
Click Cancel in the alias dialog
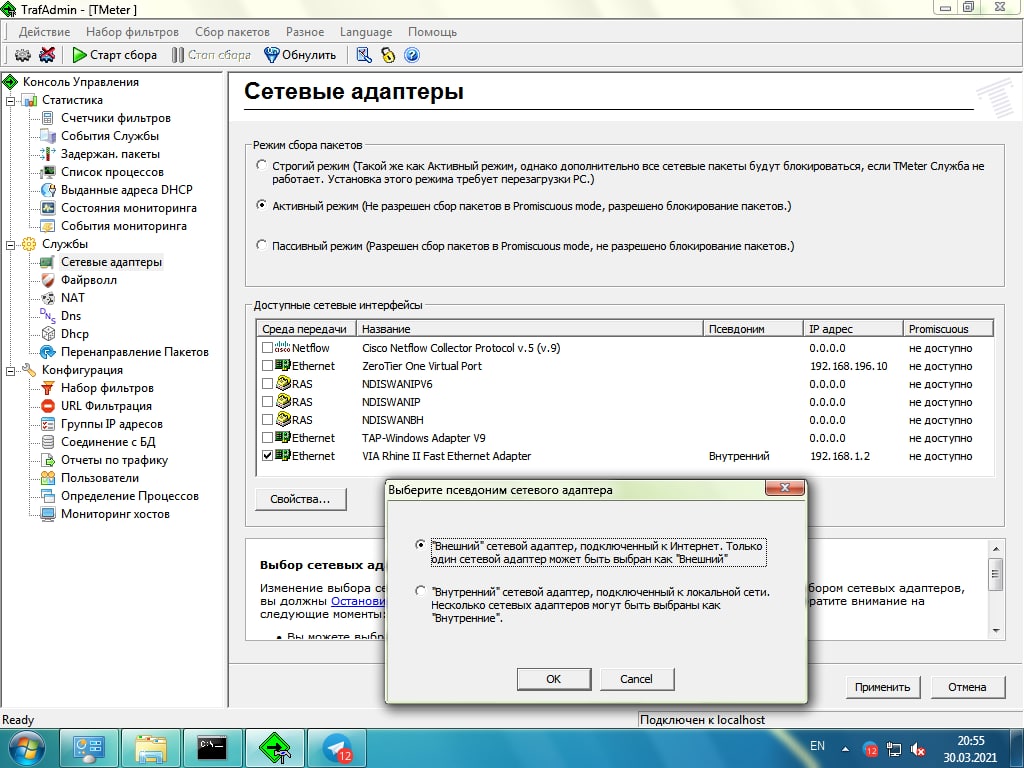[637, 679]
